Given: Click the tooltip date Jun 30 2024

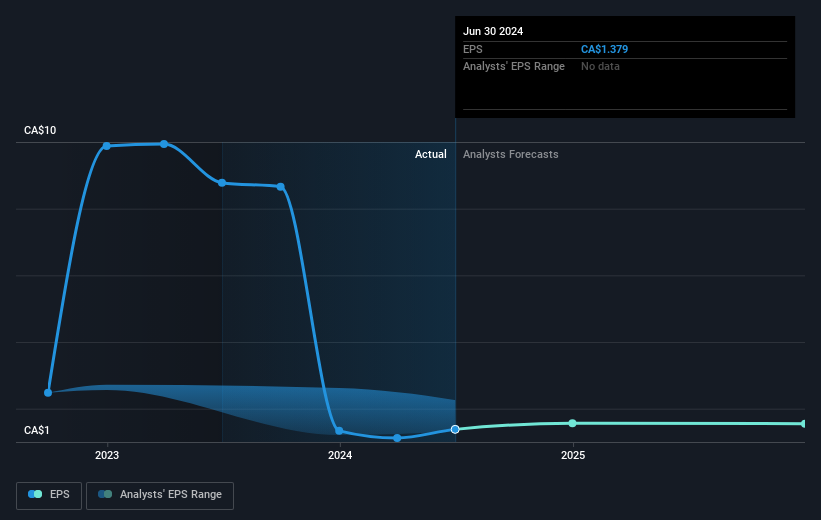Looking at the screenshot, I should tap(493, 31).
